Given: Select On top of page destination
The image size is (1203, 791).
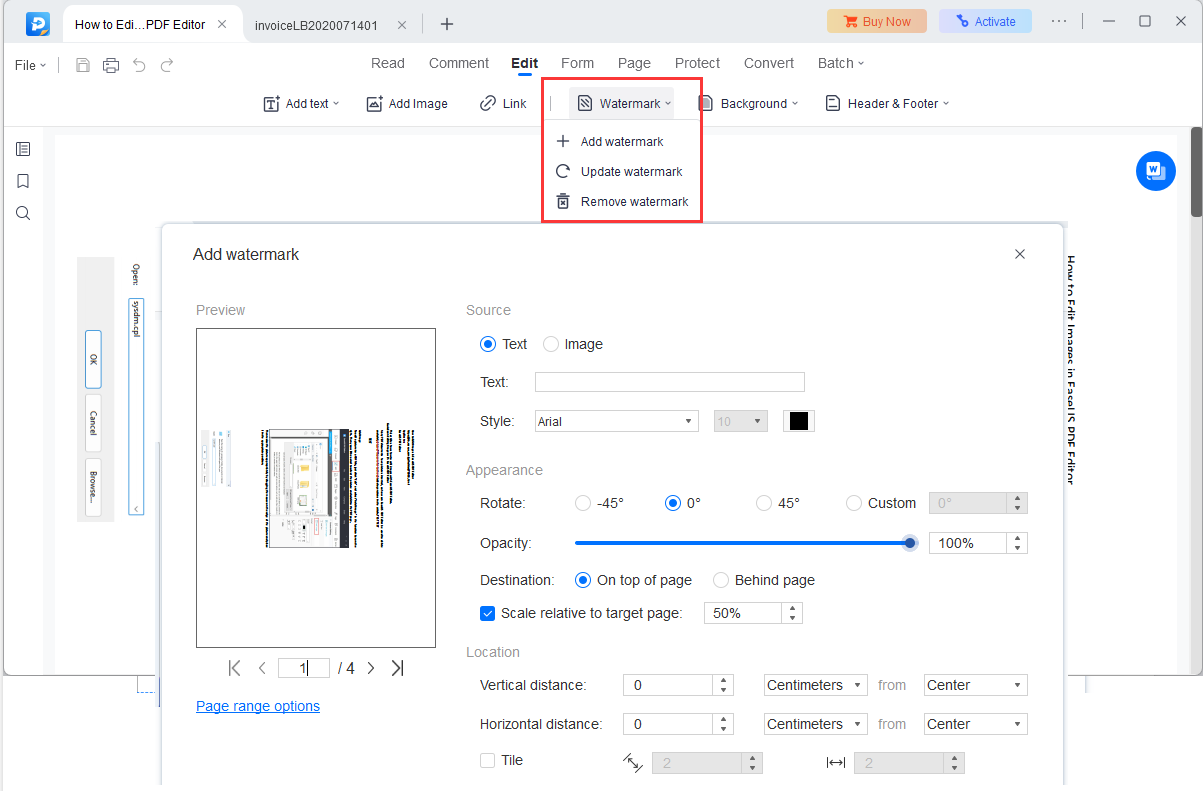Looking at the screenshot, I should [x=583, y=580].
